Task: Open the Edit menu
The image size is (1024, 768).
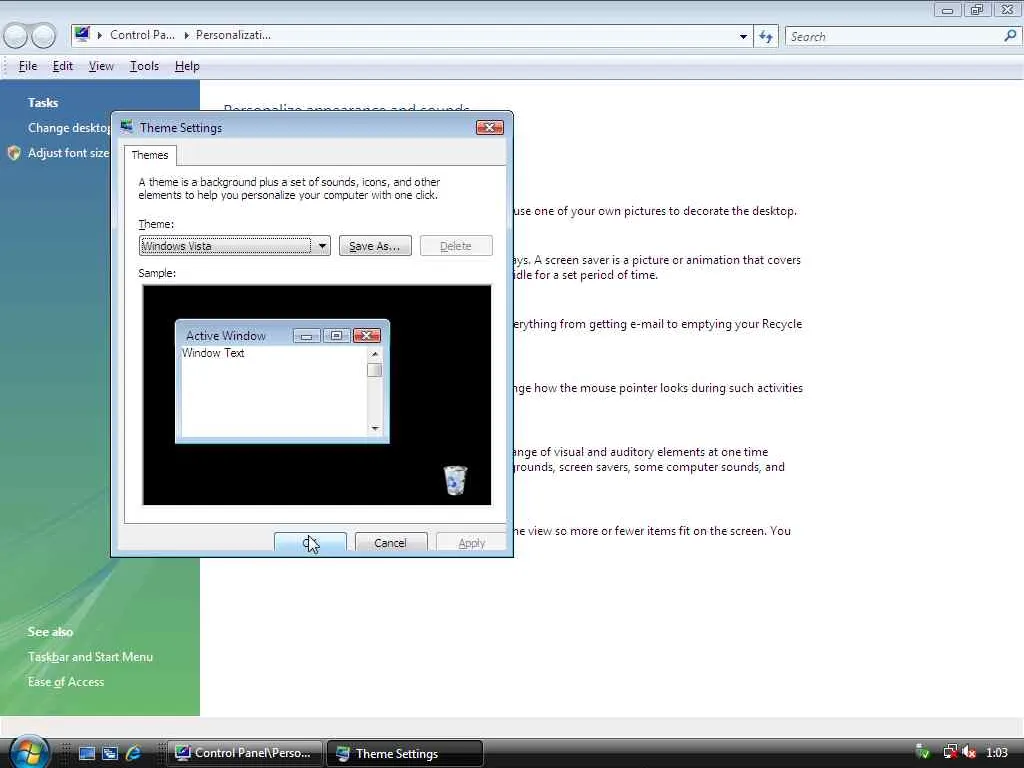Action: tap(63, 66)
